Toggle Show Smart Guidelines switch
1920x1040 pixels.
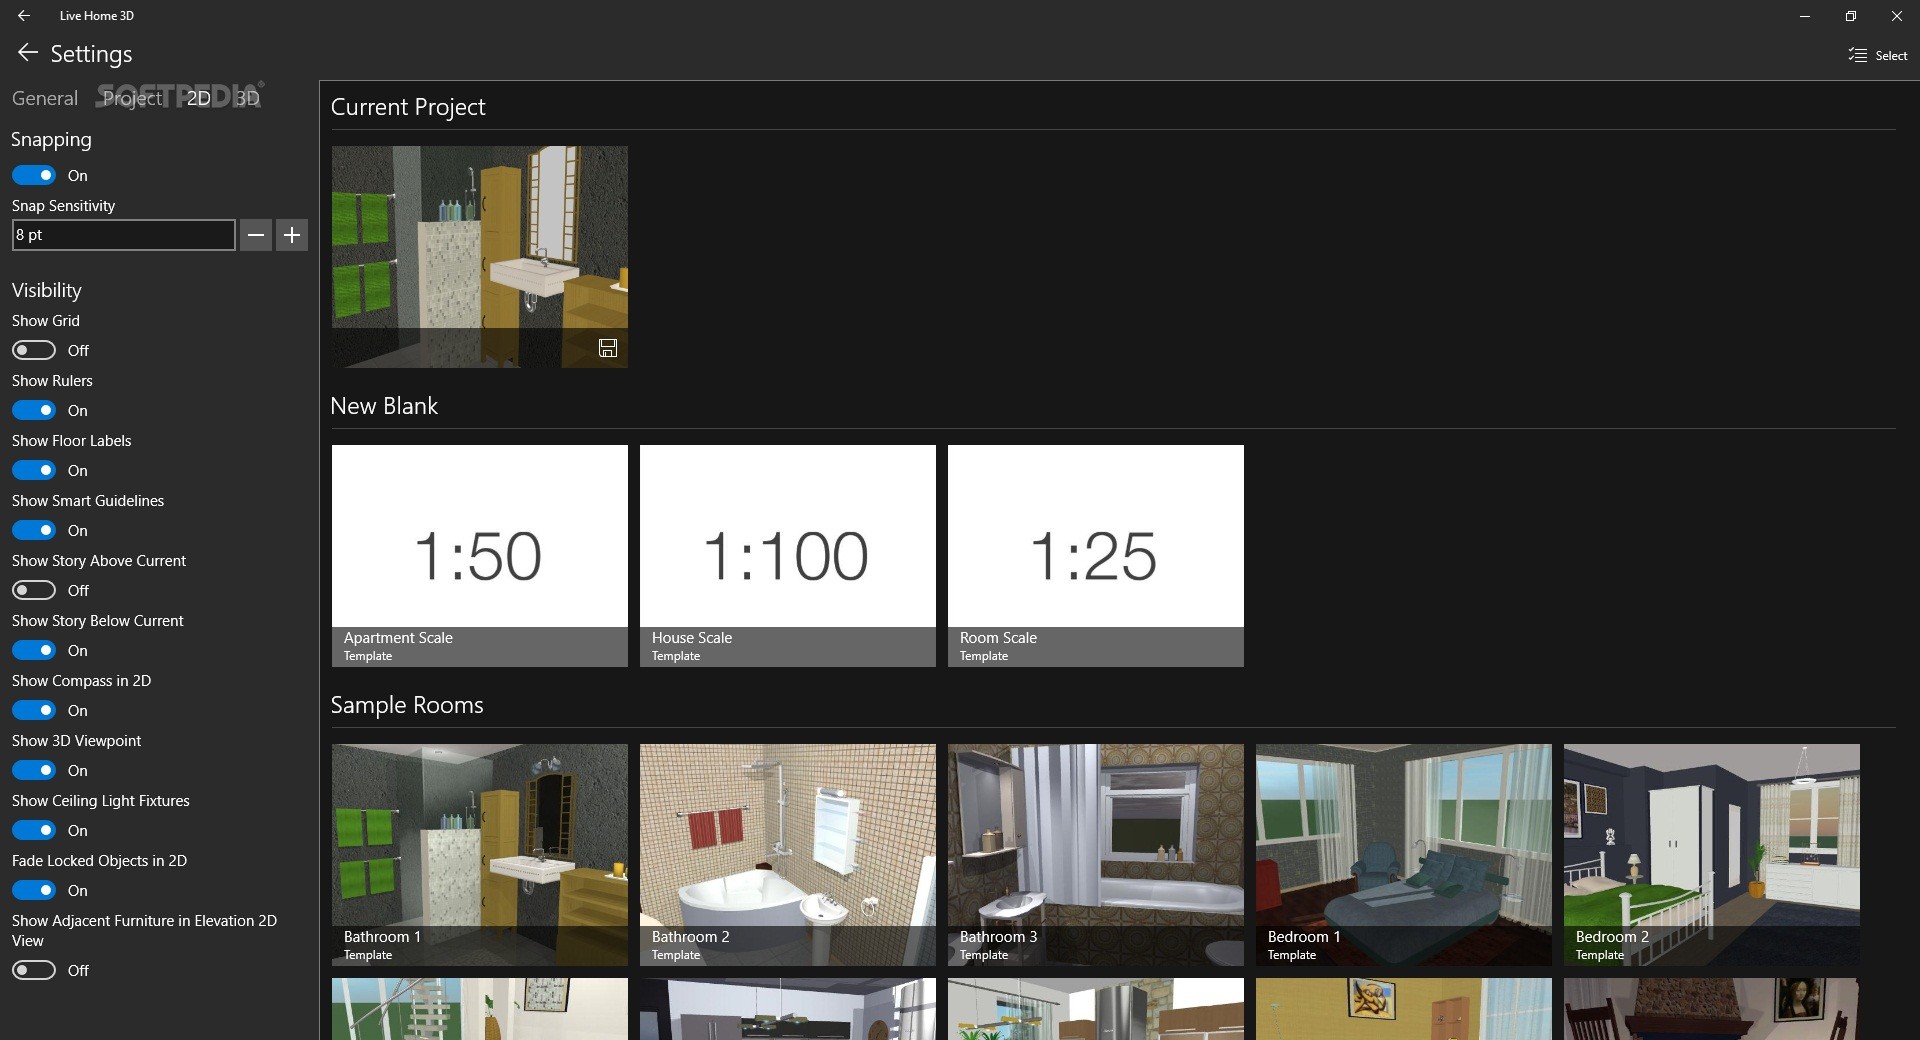pyautogui.click(x=34, y=530)
